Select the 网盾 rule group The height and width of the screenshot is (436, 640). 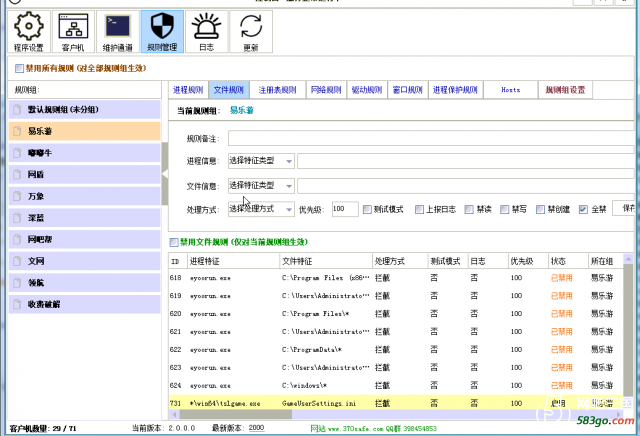click(84, 174)
